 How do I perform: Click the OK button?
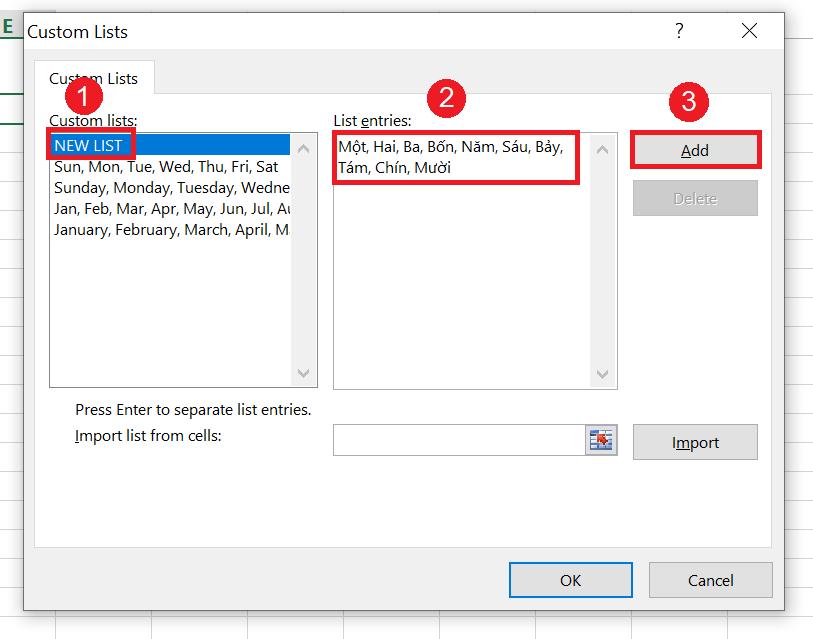tap(570, 580)
